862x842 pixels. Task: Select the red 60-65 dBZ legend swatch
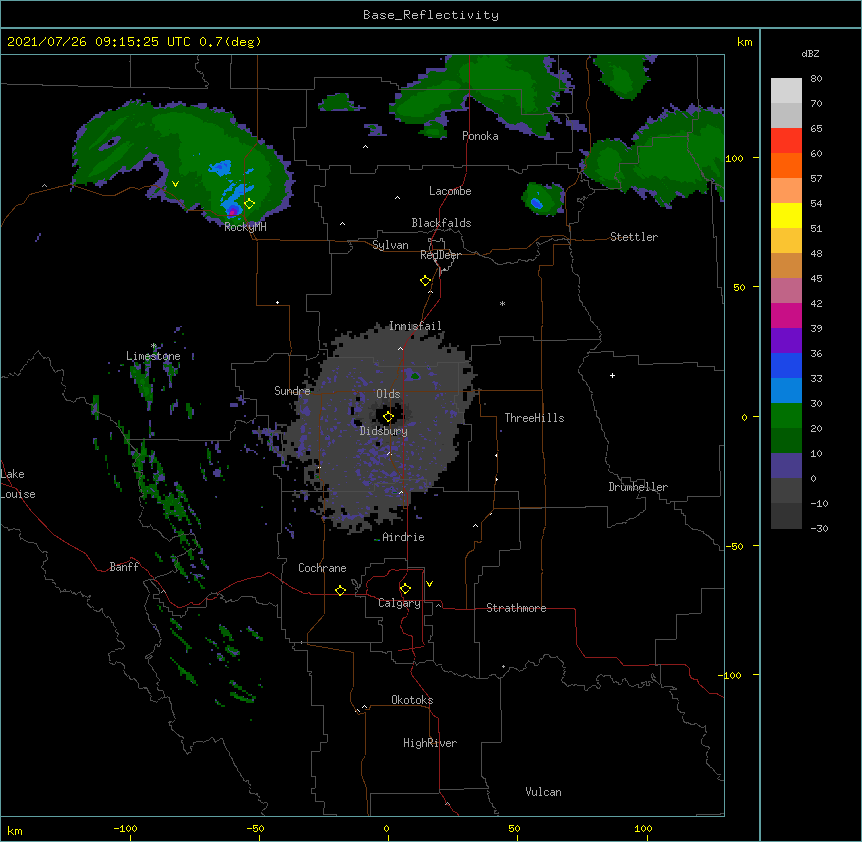click(786, 140)
